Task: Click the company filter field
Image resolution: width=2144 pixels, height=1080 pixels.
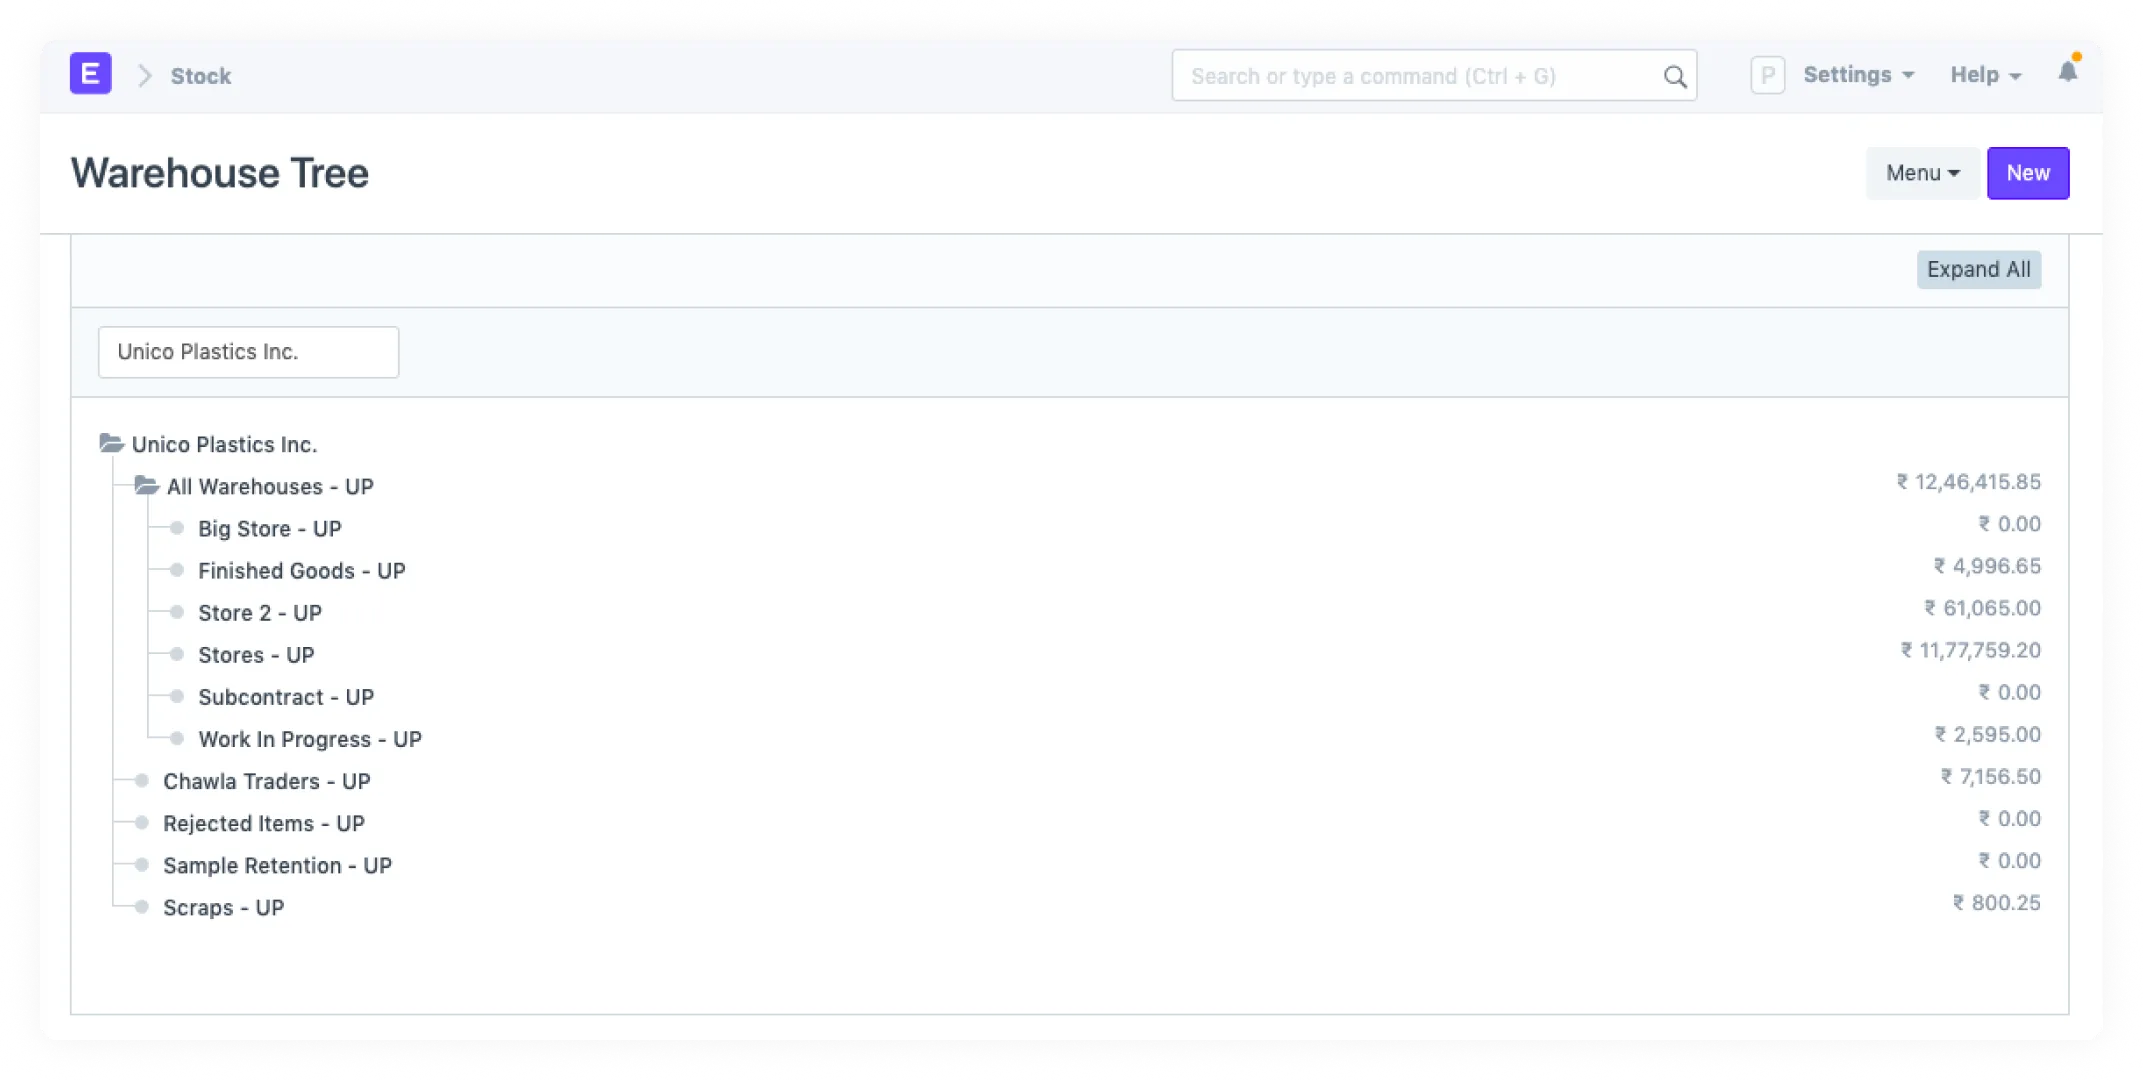Action: (248, 352)
